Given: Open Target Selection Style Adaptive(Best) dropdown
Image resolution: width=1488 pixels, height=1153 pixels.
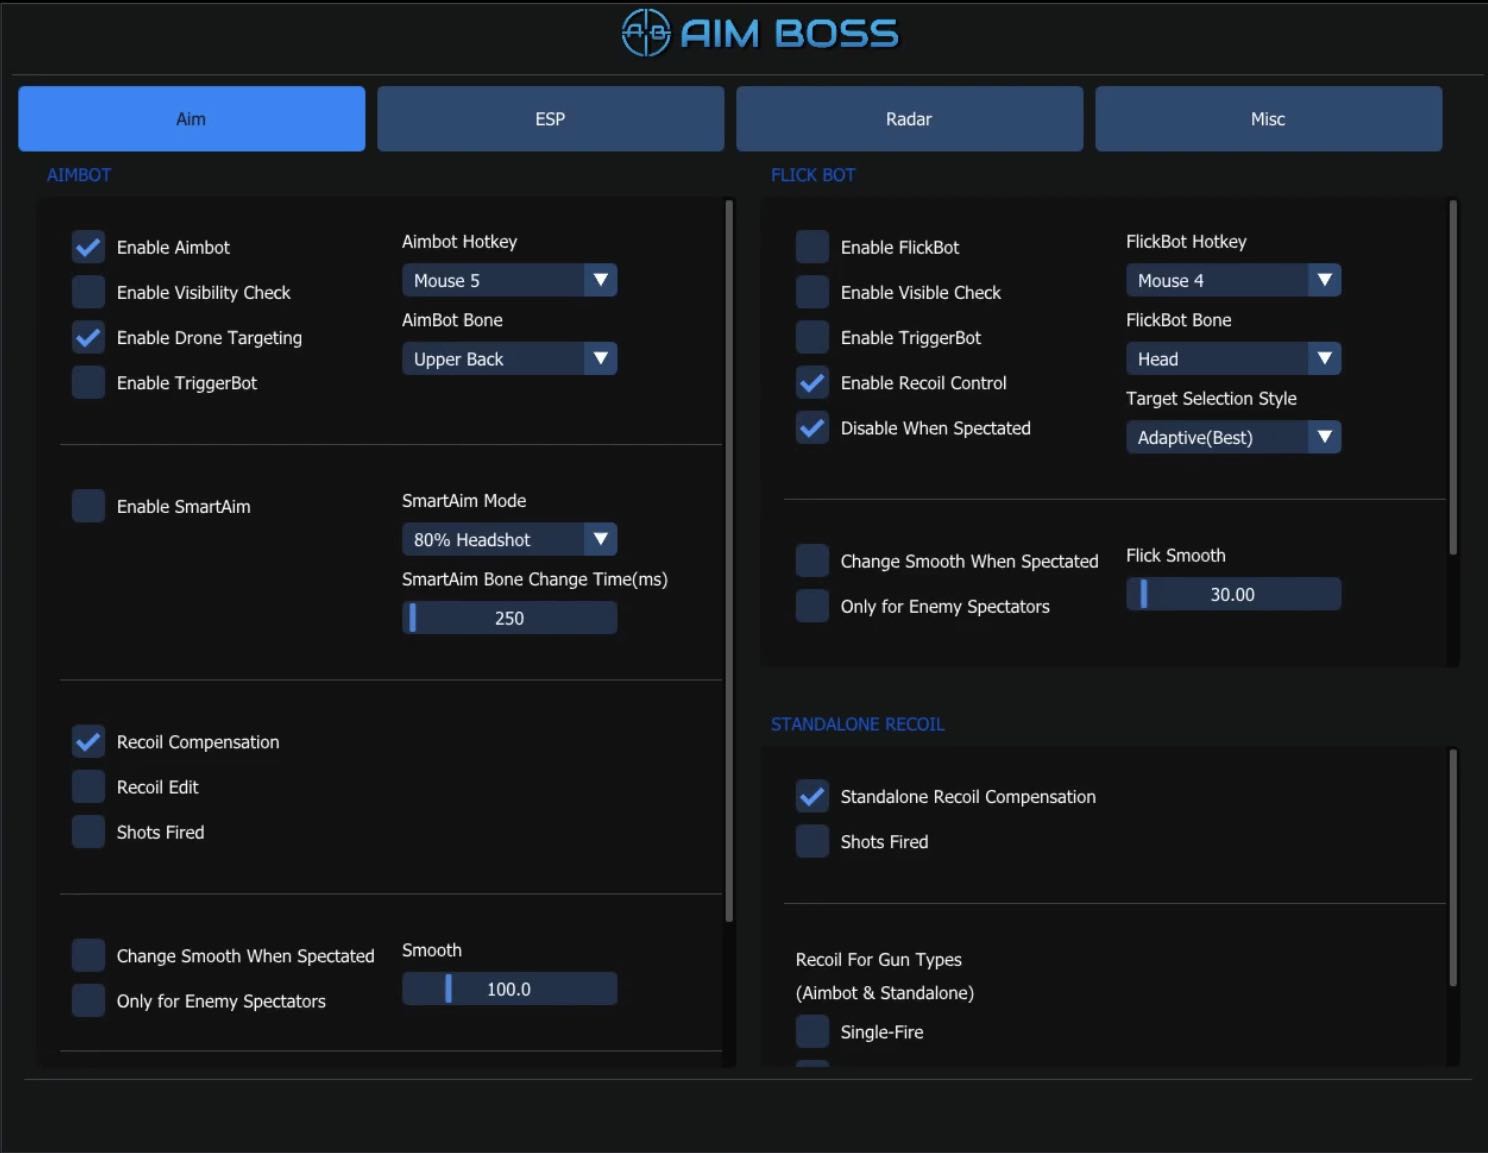Looking at the screenshot, I should click(1233, 437).
